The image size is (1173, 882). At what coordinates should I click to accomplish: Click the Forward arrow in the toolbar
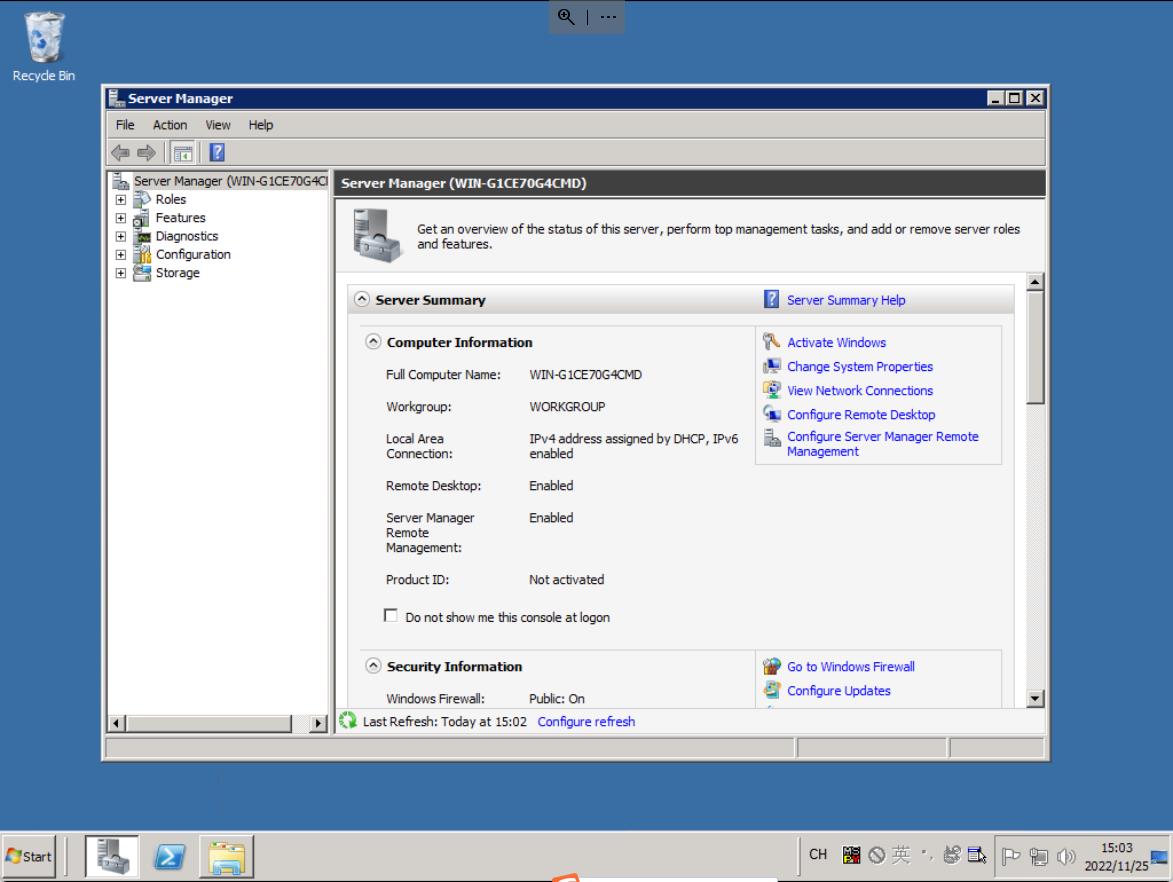pos(147,153)
